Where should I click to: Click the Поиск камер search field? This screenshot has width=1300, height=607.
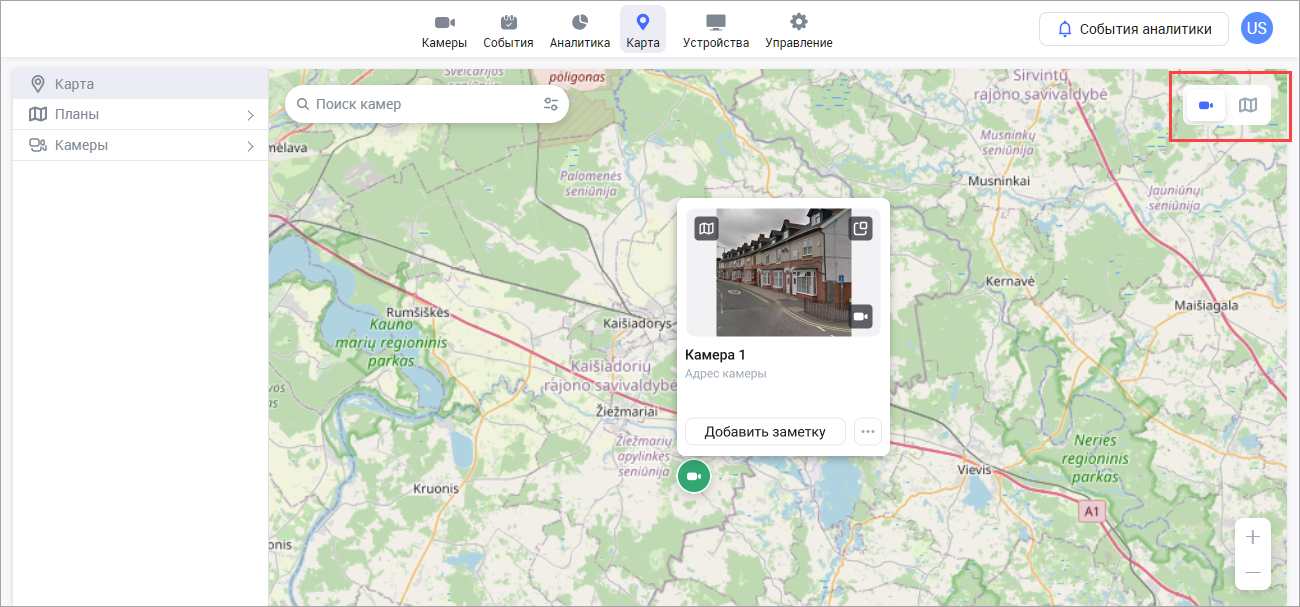click(x=420, y=104)
